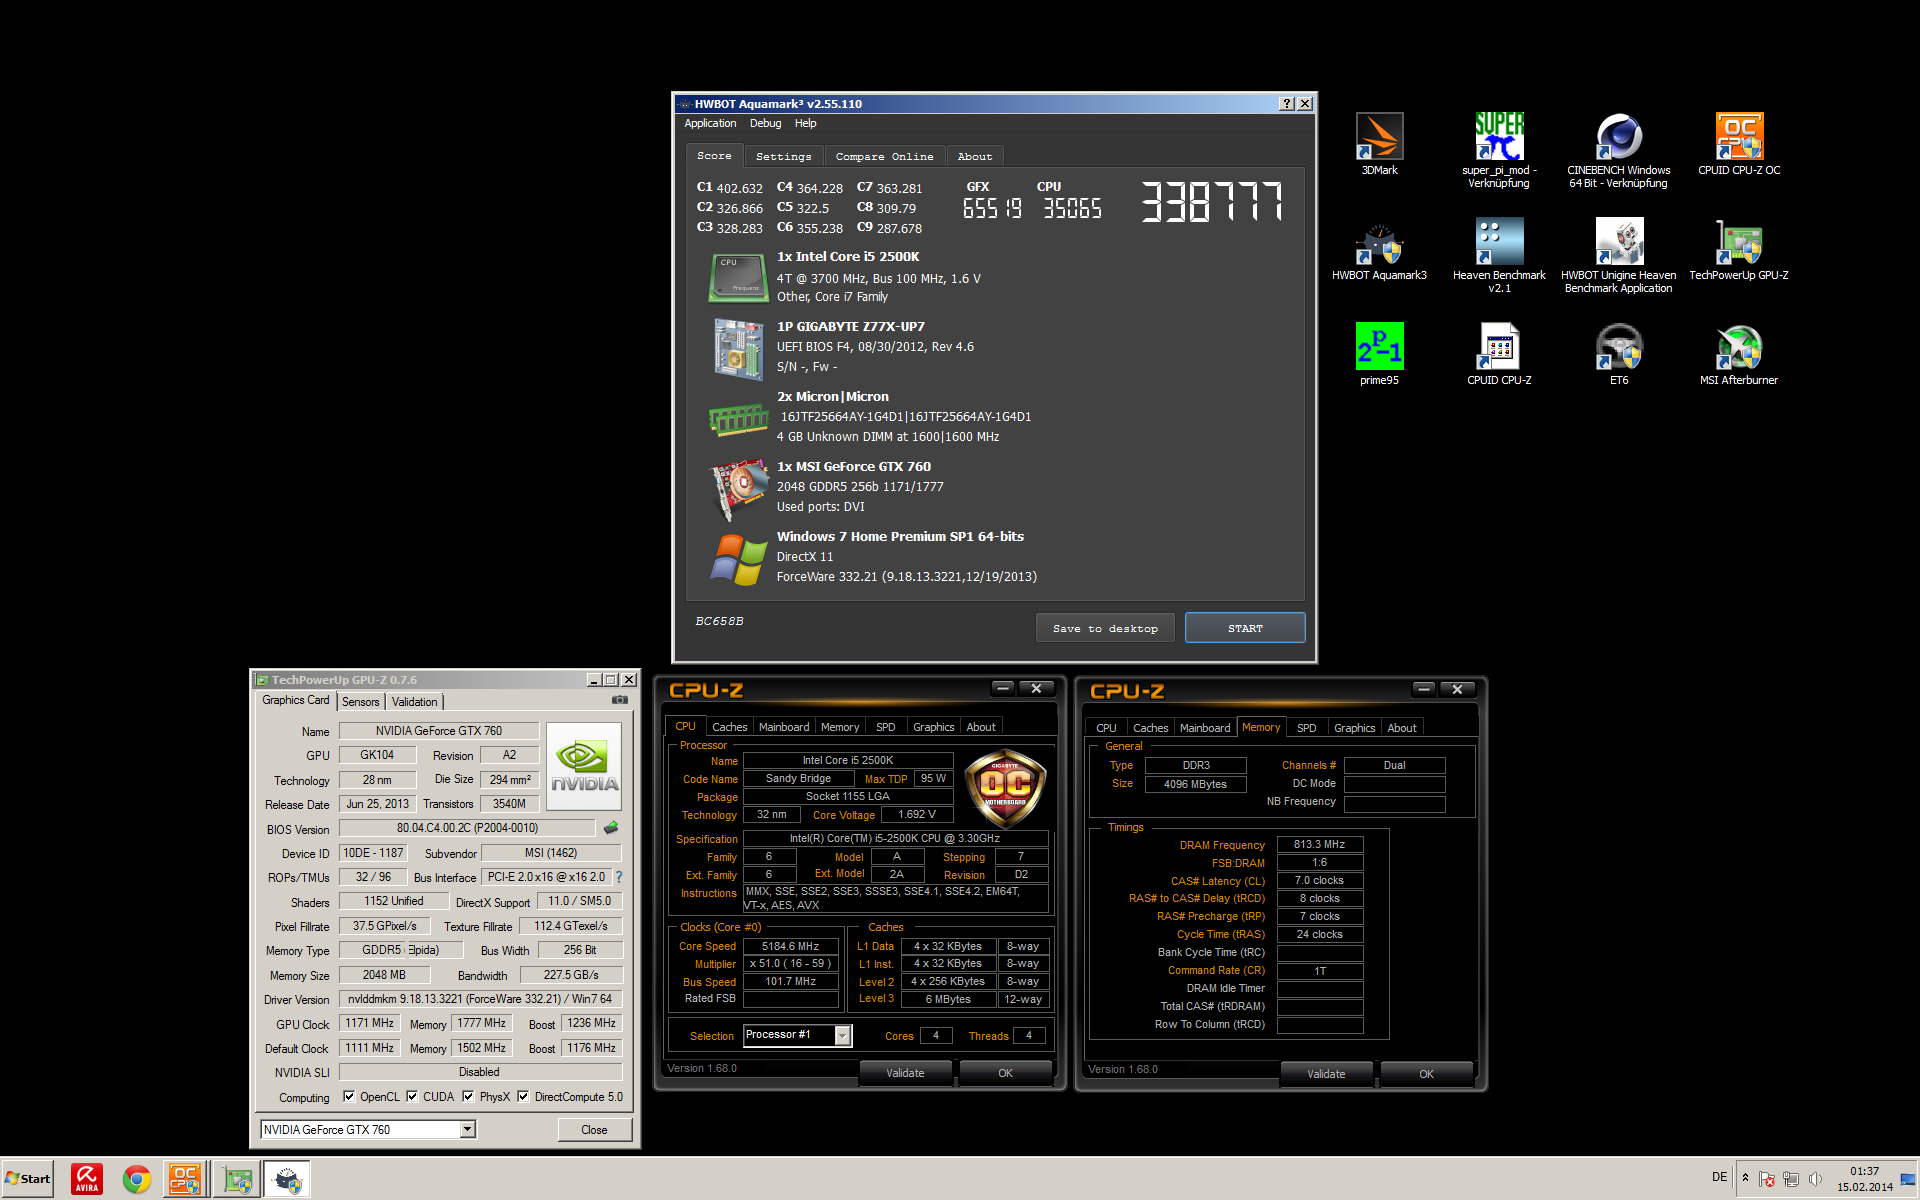Toggle OpenCL checkbox in GPU-Z

click(349, 1097)
